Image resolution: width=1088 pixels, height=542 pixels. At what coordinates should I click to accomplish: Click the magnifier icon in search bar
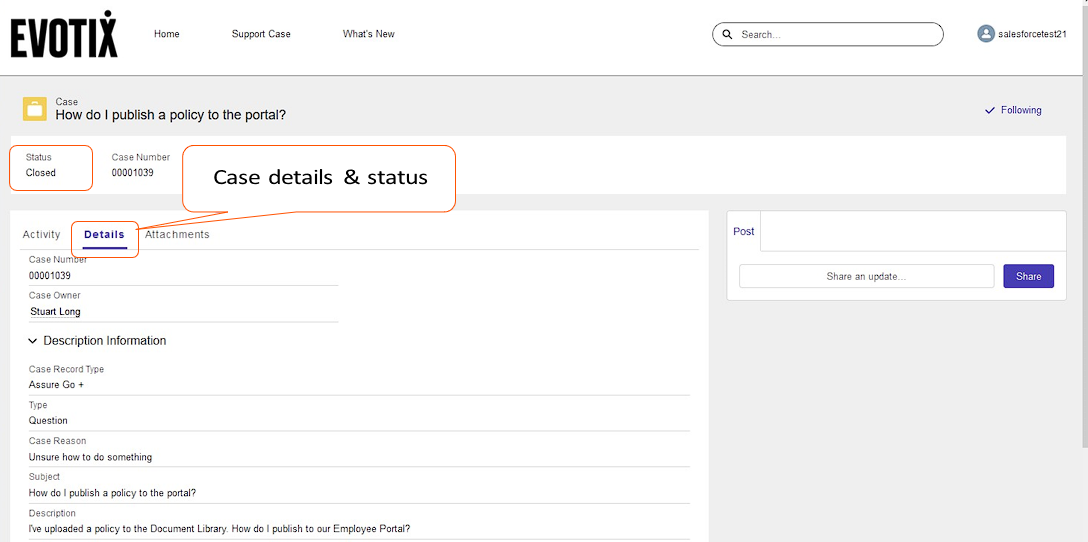(x=727, y=35)
